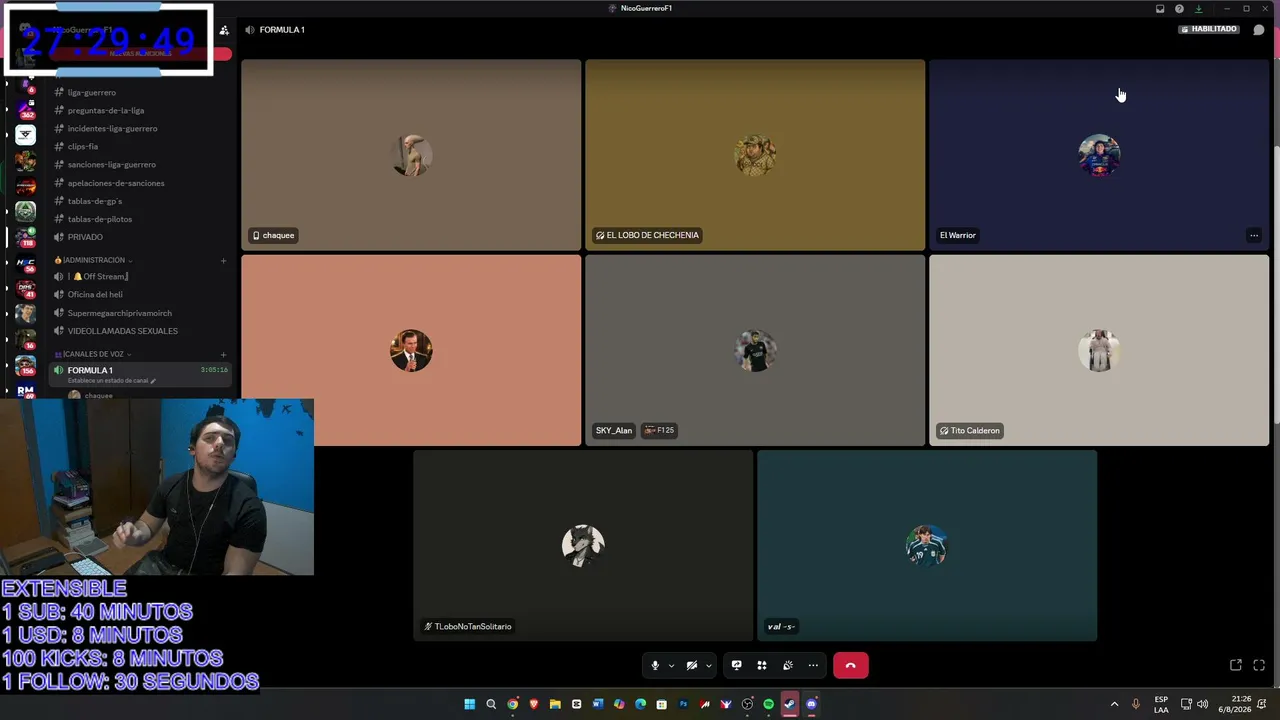Open activities launcher in call controls
This screenshot has width=1280, height=720.
point(762,665)
